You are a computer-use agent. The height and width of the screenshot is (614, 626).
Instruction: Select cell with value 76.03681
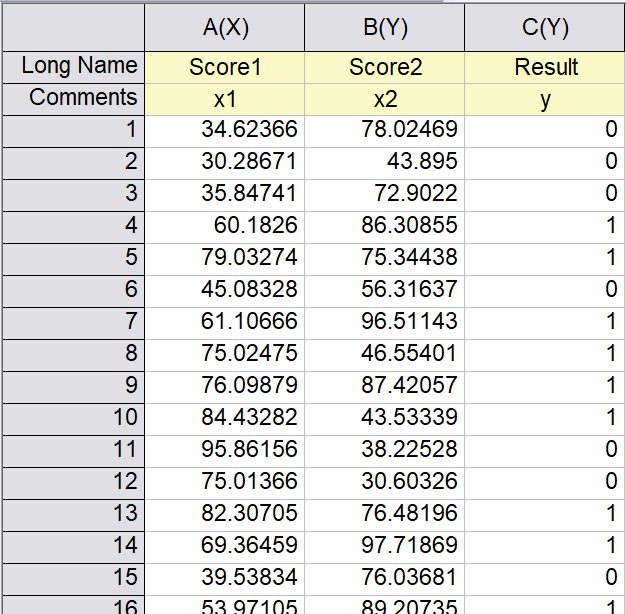(x=385, y=579)
